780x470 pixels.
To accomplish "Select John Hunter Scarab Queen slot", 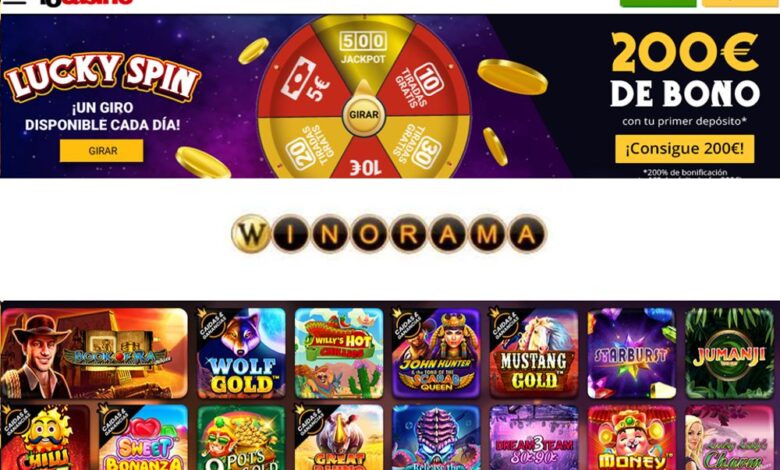I will click(x=436, y=354).
